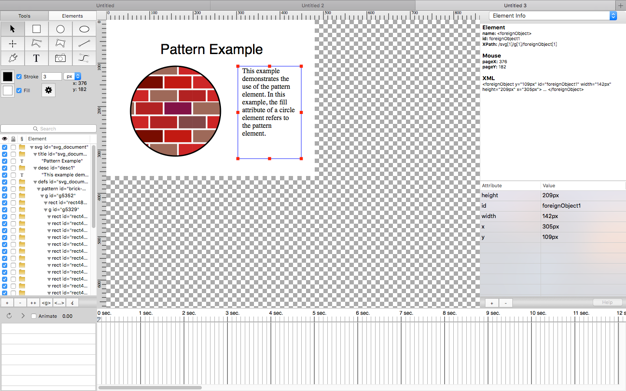Select the Text tool

click(x=36, y=58)
